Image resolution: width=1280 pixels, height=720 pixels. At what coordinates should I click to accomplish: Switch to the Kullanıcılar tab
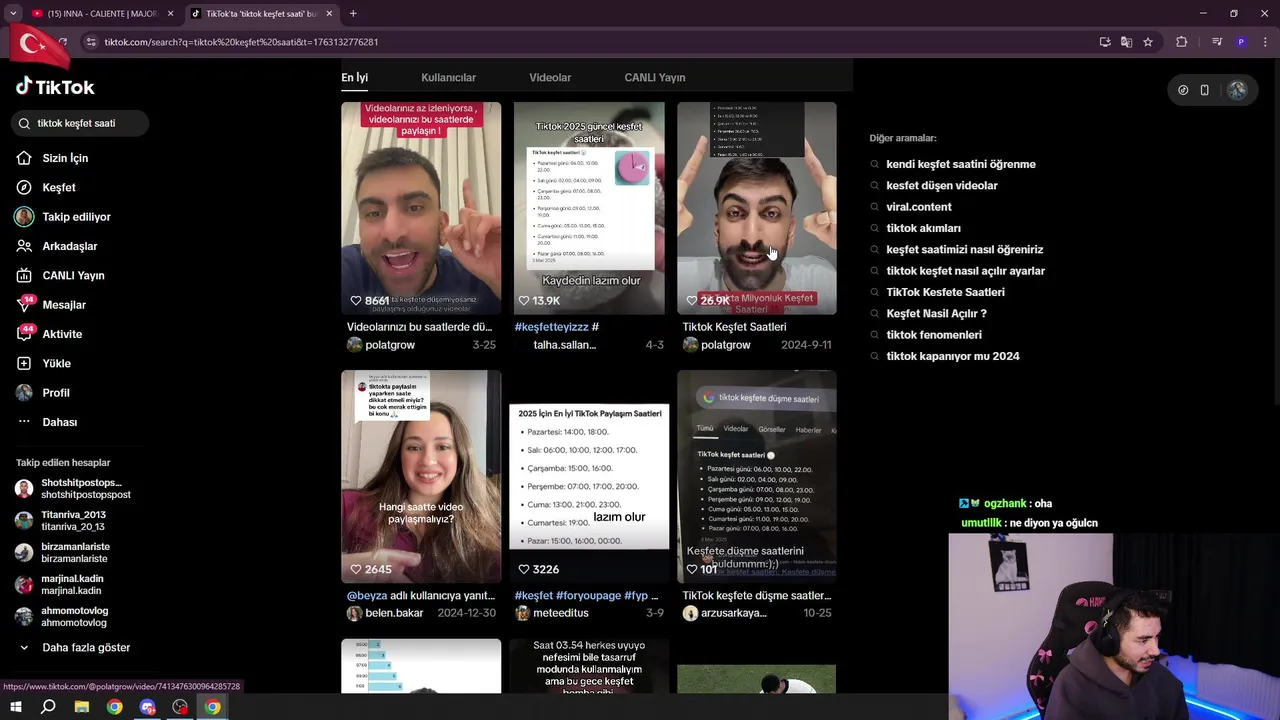point(448,78)
